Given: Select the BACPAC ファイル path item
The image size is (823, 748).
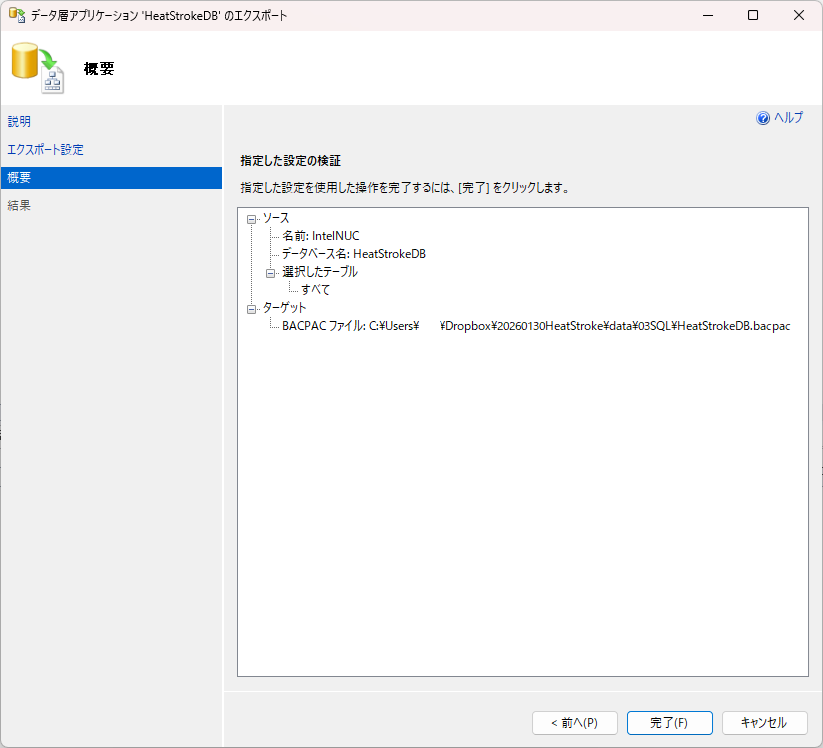Looking at the screenshot, I should (x=535, y=326).
